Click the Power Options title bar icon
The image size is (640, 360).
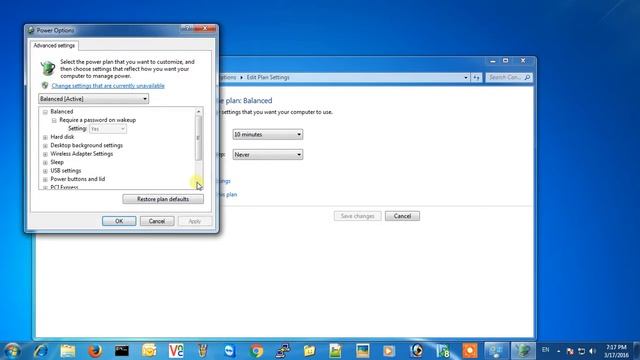(x=31, y=30)
